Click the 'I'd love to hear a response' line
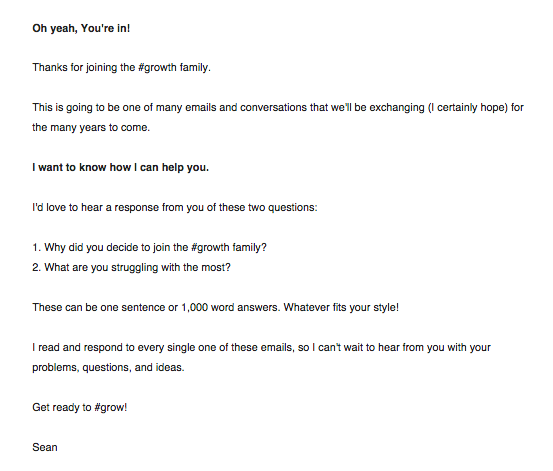Viewport: 553px width, 471px height. pos(175,207)
